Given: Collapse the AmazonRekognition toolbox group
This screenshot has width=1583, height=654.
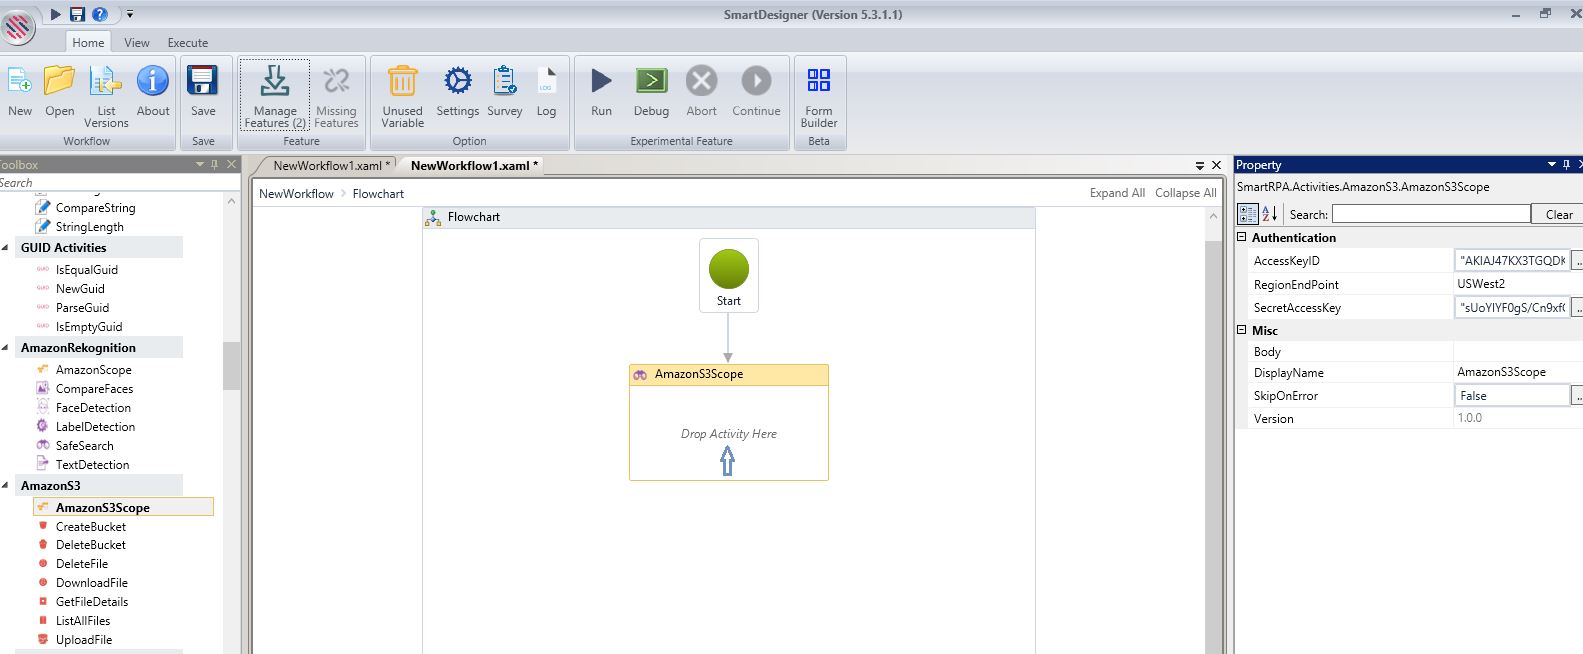Looking at the screenshot, I should [7, 348].
